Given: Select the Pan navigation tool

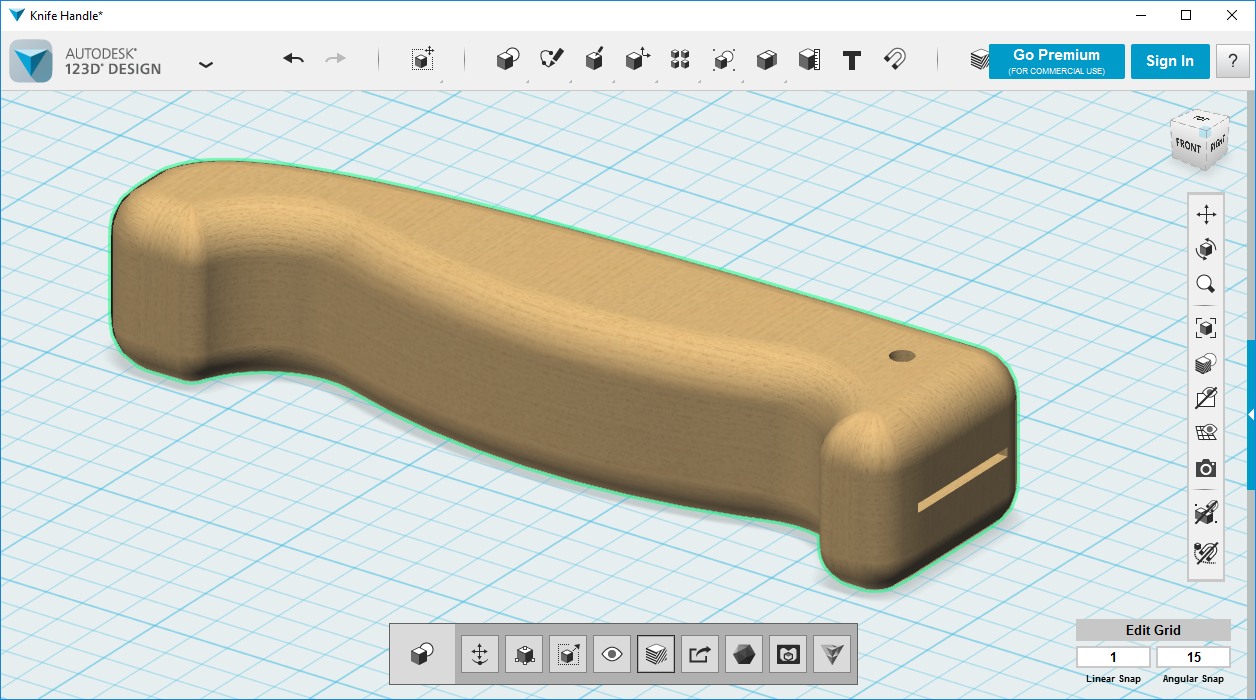Looking at the screenshot, I should pos(1206,214).
